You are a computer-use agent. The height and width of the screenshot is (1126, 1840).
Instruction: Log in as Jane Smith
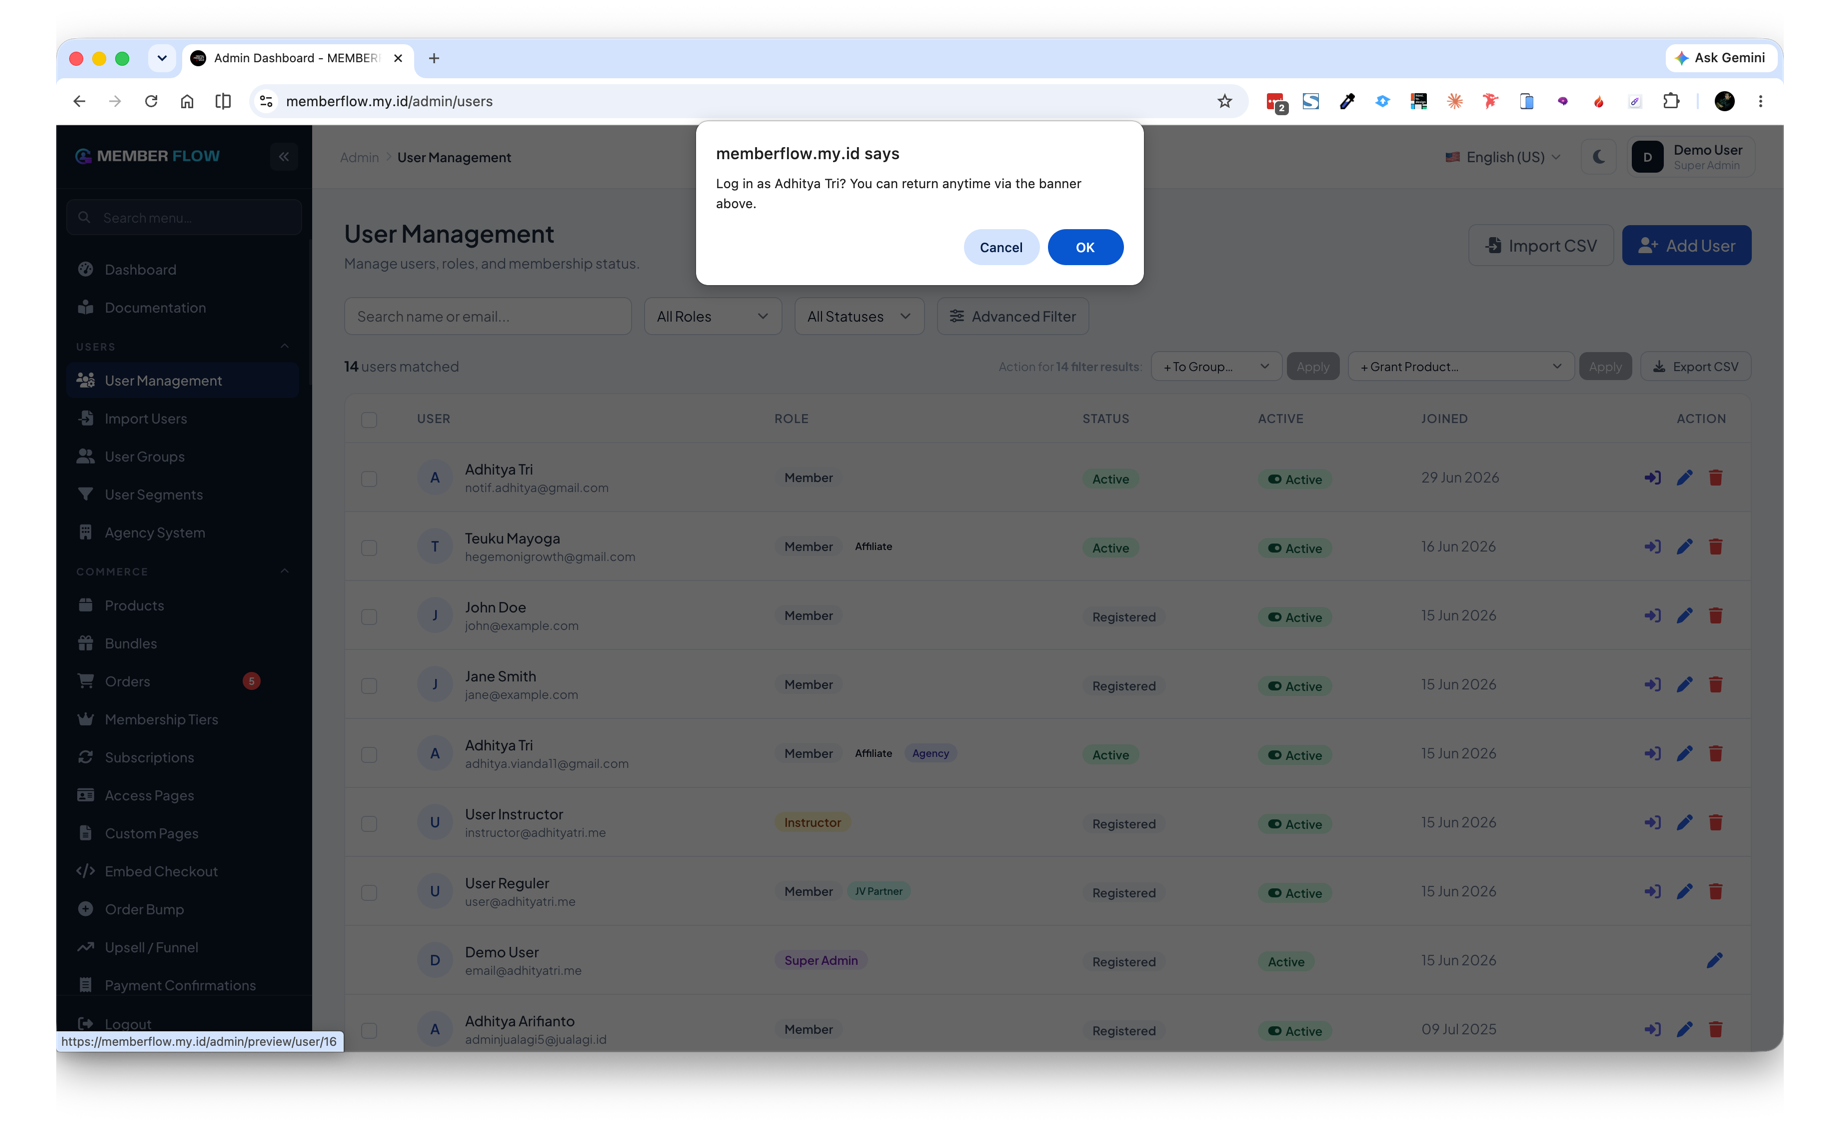pyautogui.click(x=1652, y=685)
